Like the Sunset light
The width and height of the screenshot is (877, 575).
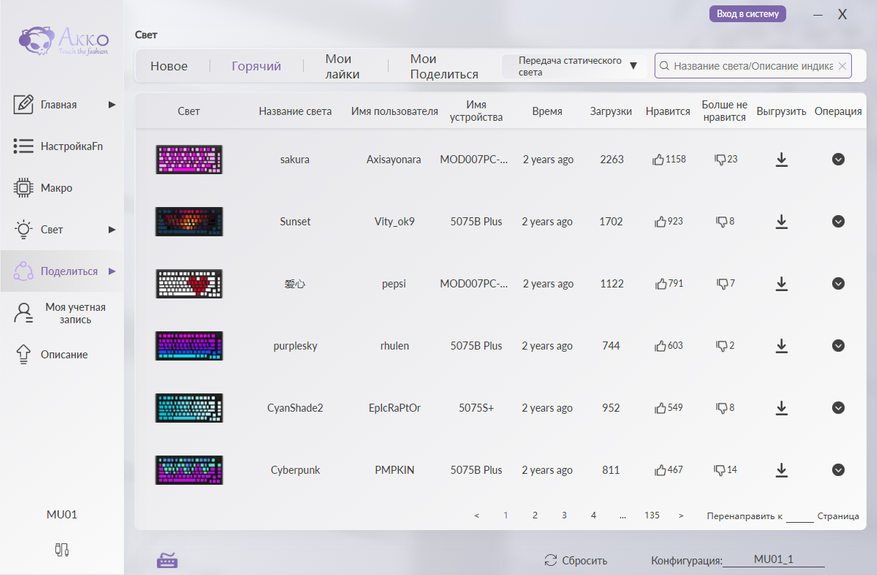(x=660, y=222)
